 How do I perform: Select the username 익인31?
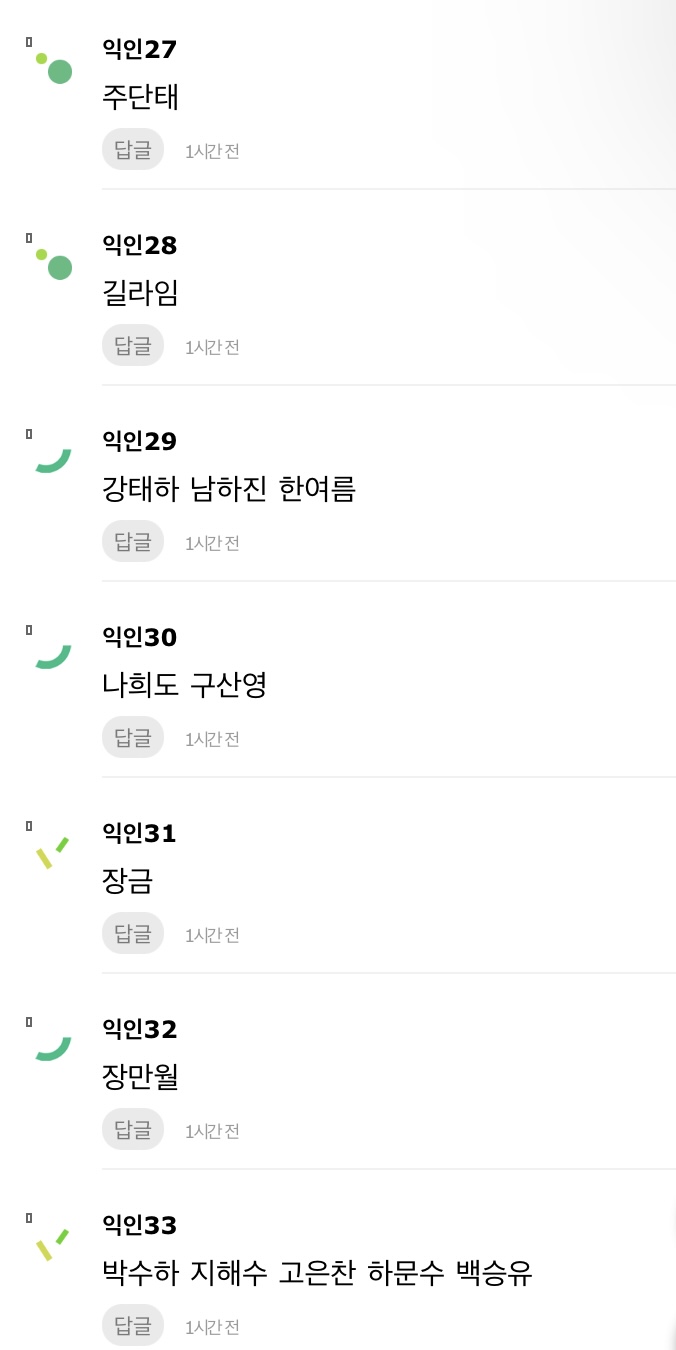(139, 833)
